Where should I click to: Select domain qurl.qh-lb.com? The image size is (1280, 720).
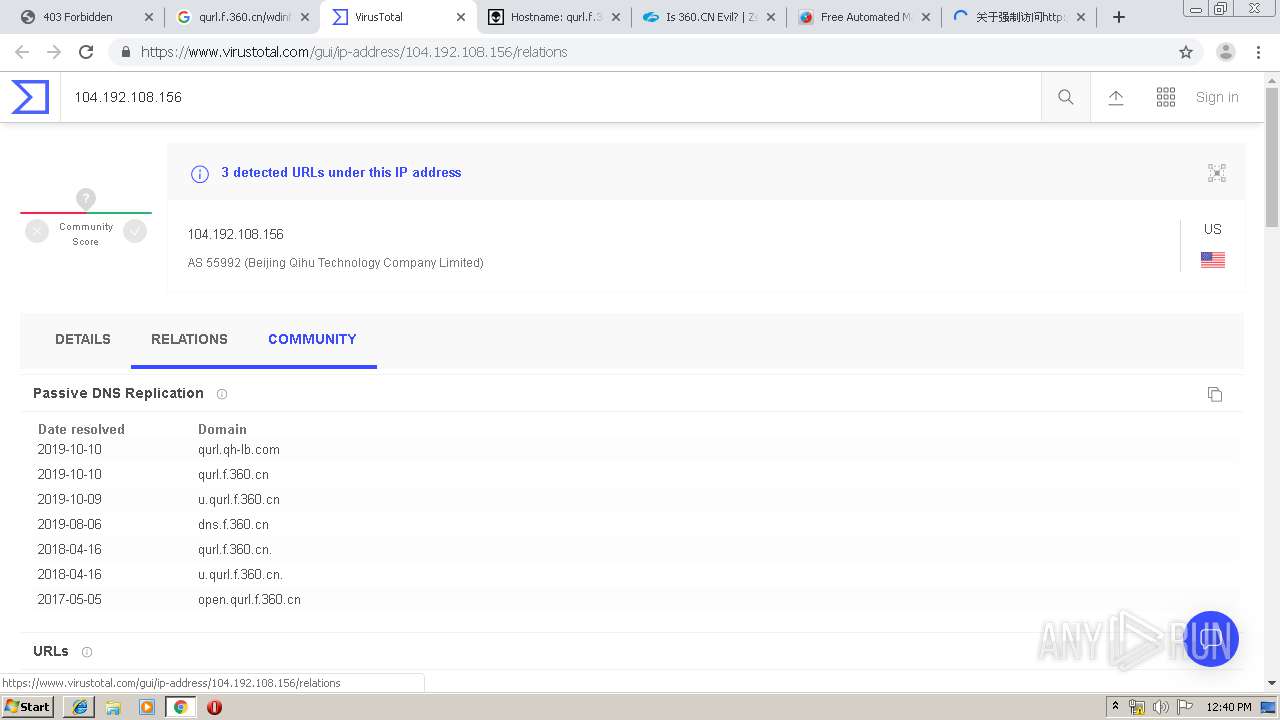(239, 450)
